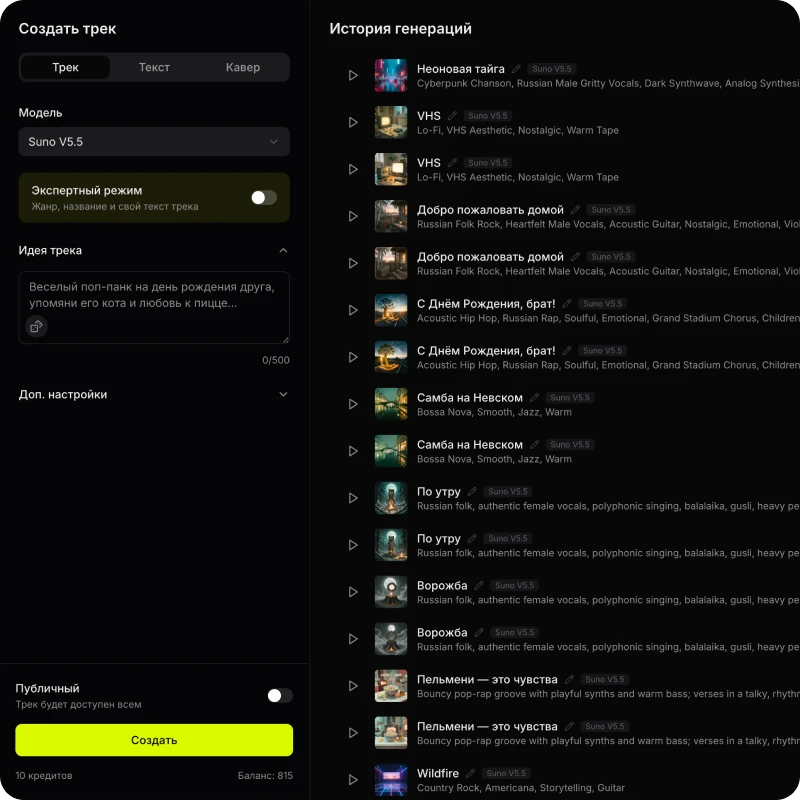
Task: Edit the Неоновая тайга title with the pencil icon
Action: pyautogui.click(x=516, y=69)
